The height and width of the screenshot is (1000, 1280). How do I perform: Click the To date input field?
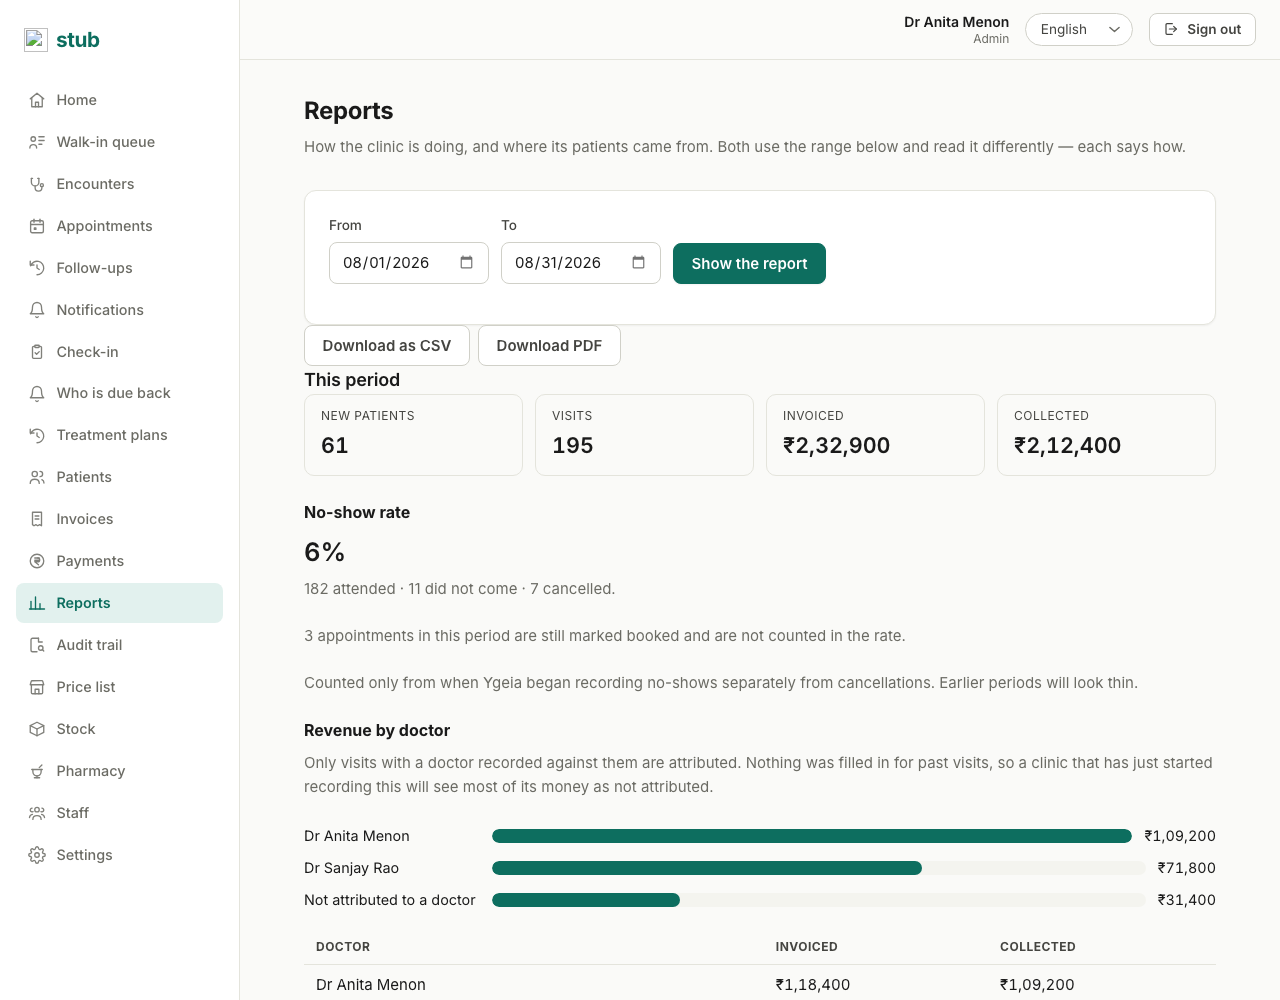point(581,263)
